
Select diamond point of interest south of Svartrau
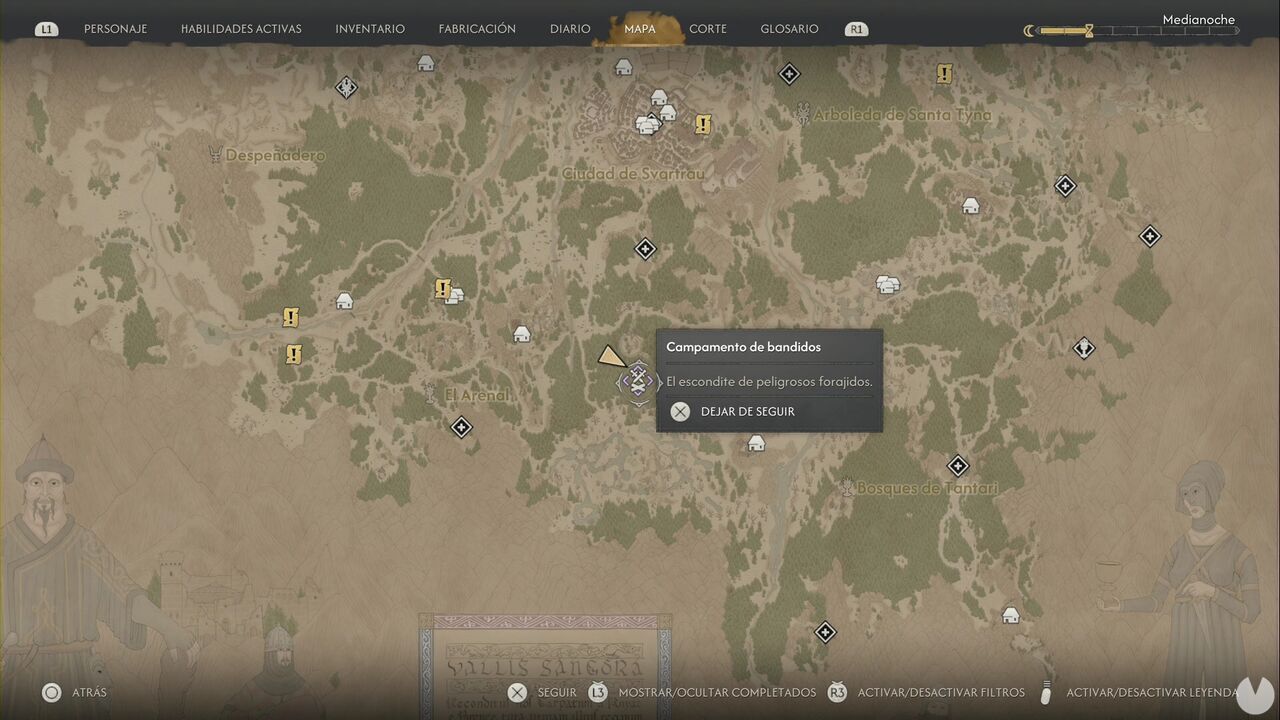point(645,248)
